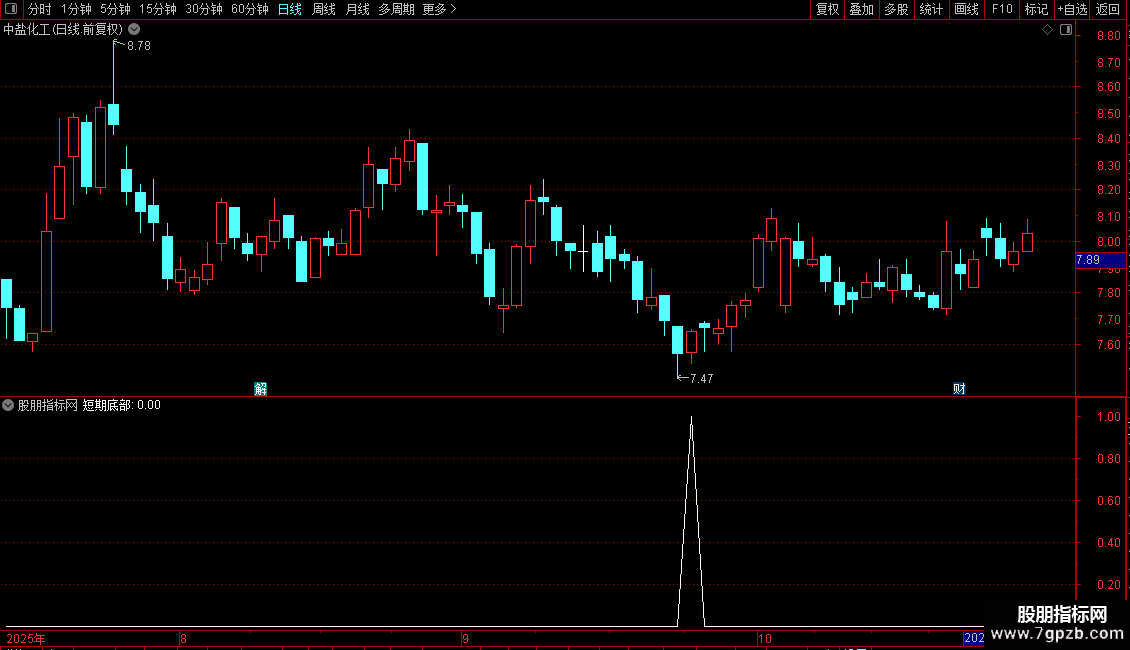This screenshot has height=650, width=1130.
Task: Open 多周期 multi-period view
Action: tap(396, 9)
